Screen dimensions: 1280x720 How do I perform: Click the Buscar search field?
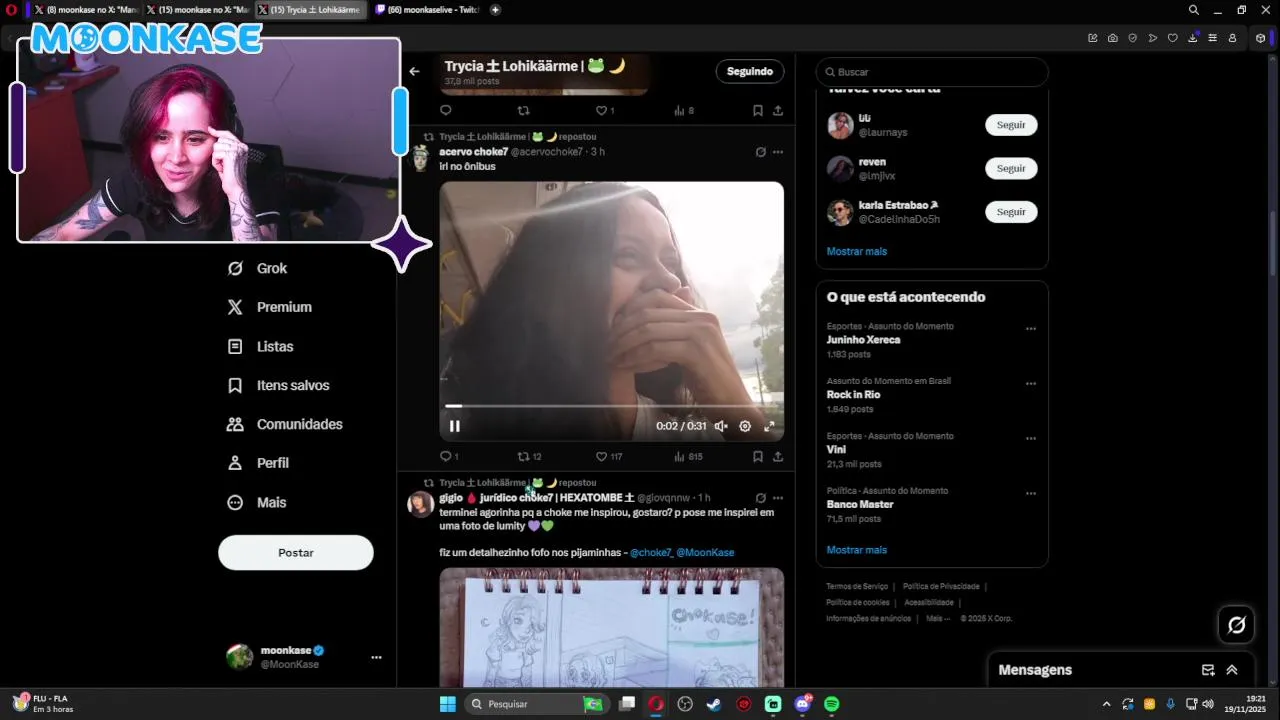(x=932, y=72)
